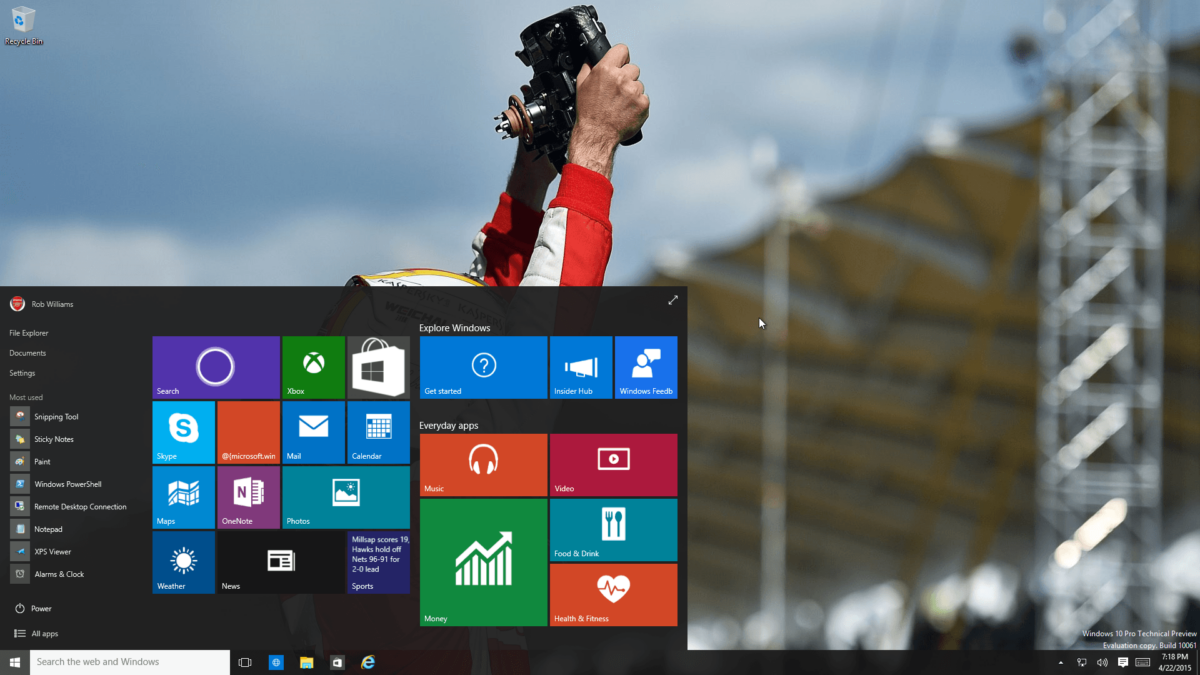Open Internet Explorer from the taskbar

pos(367,662)
